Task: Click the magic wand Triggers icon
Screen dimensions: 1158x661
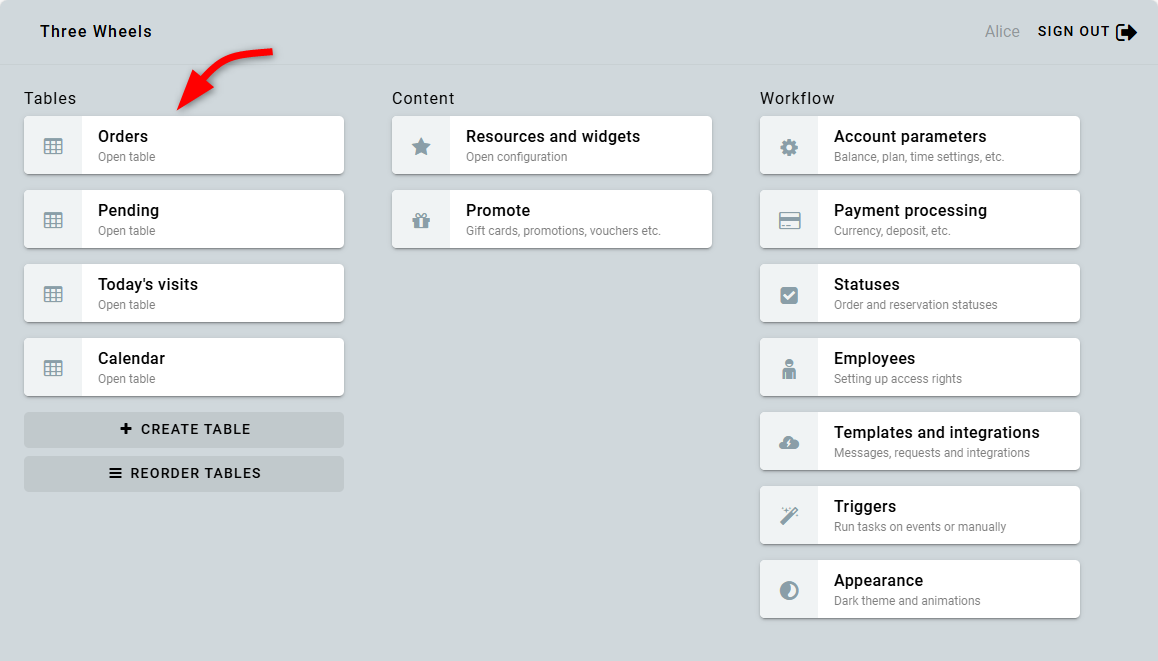Action: coord(789,516)
